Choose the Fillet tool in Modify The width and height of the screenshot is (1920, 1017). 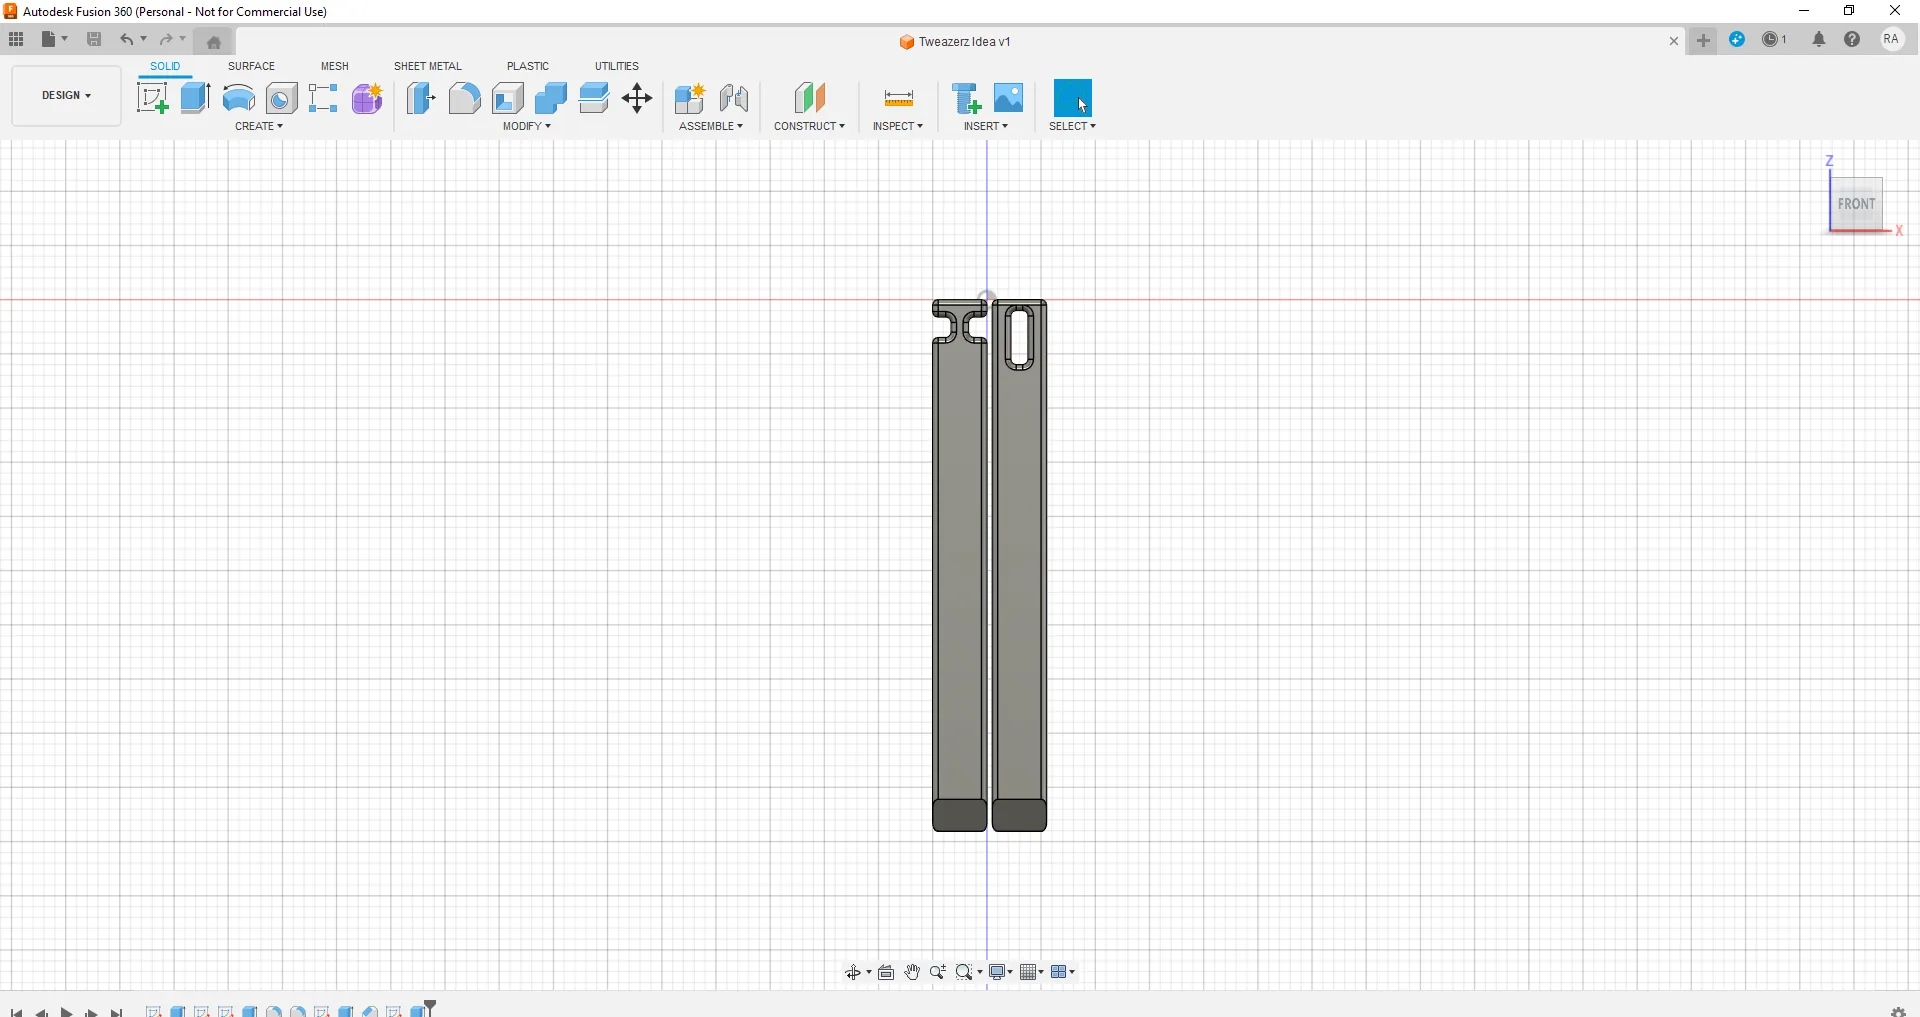(464, 98)
